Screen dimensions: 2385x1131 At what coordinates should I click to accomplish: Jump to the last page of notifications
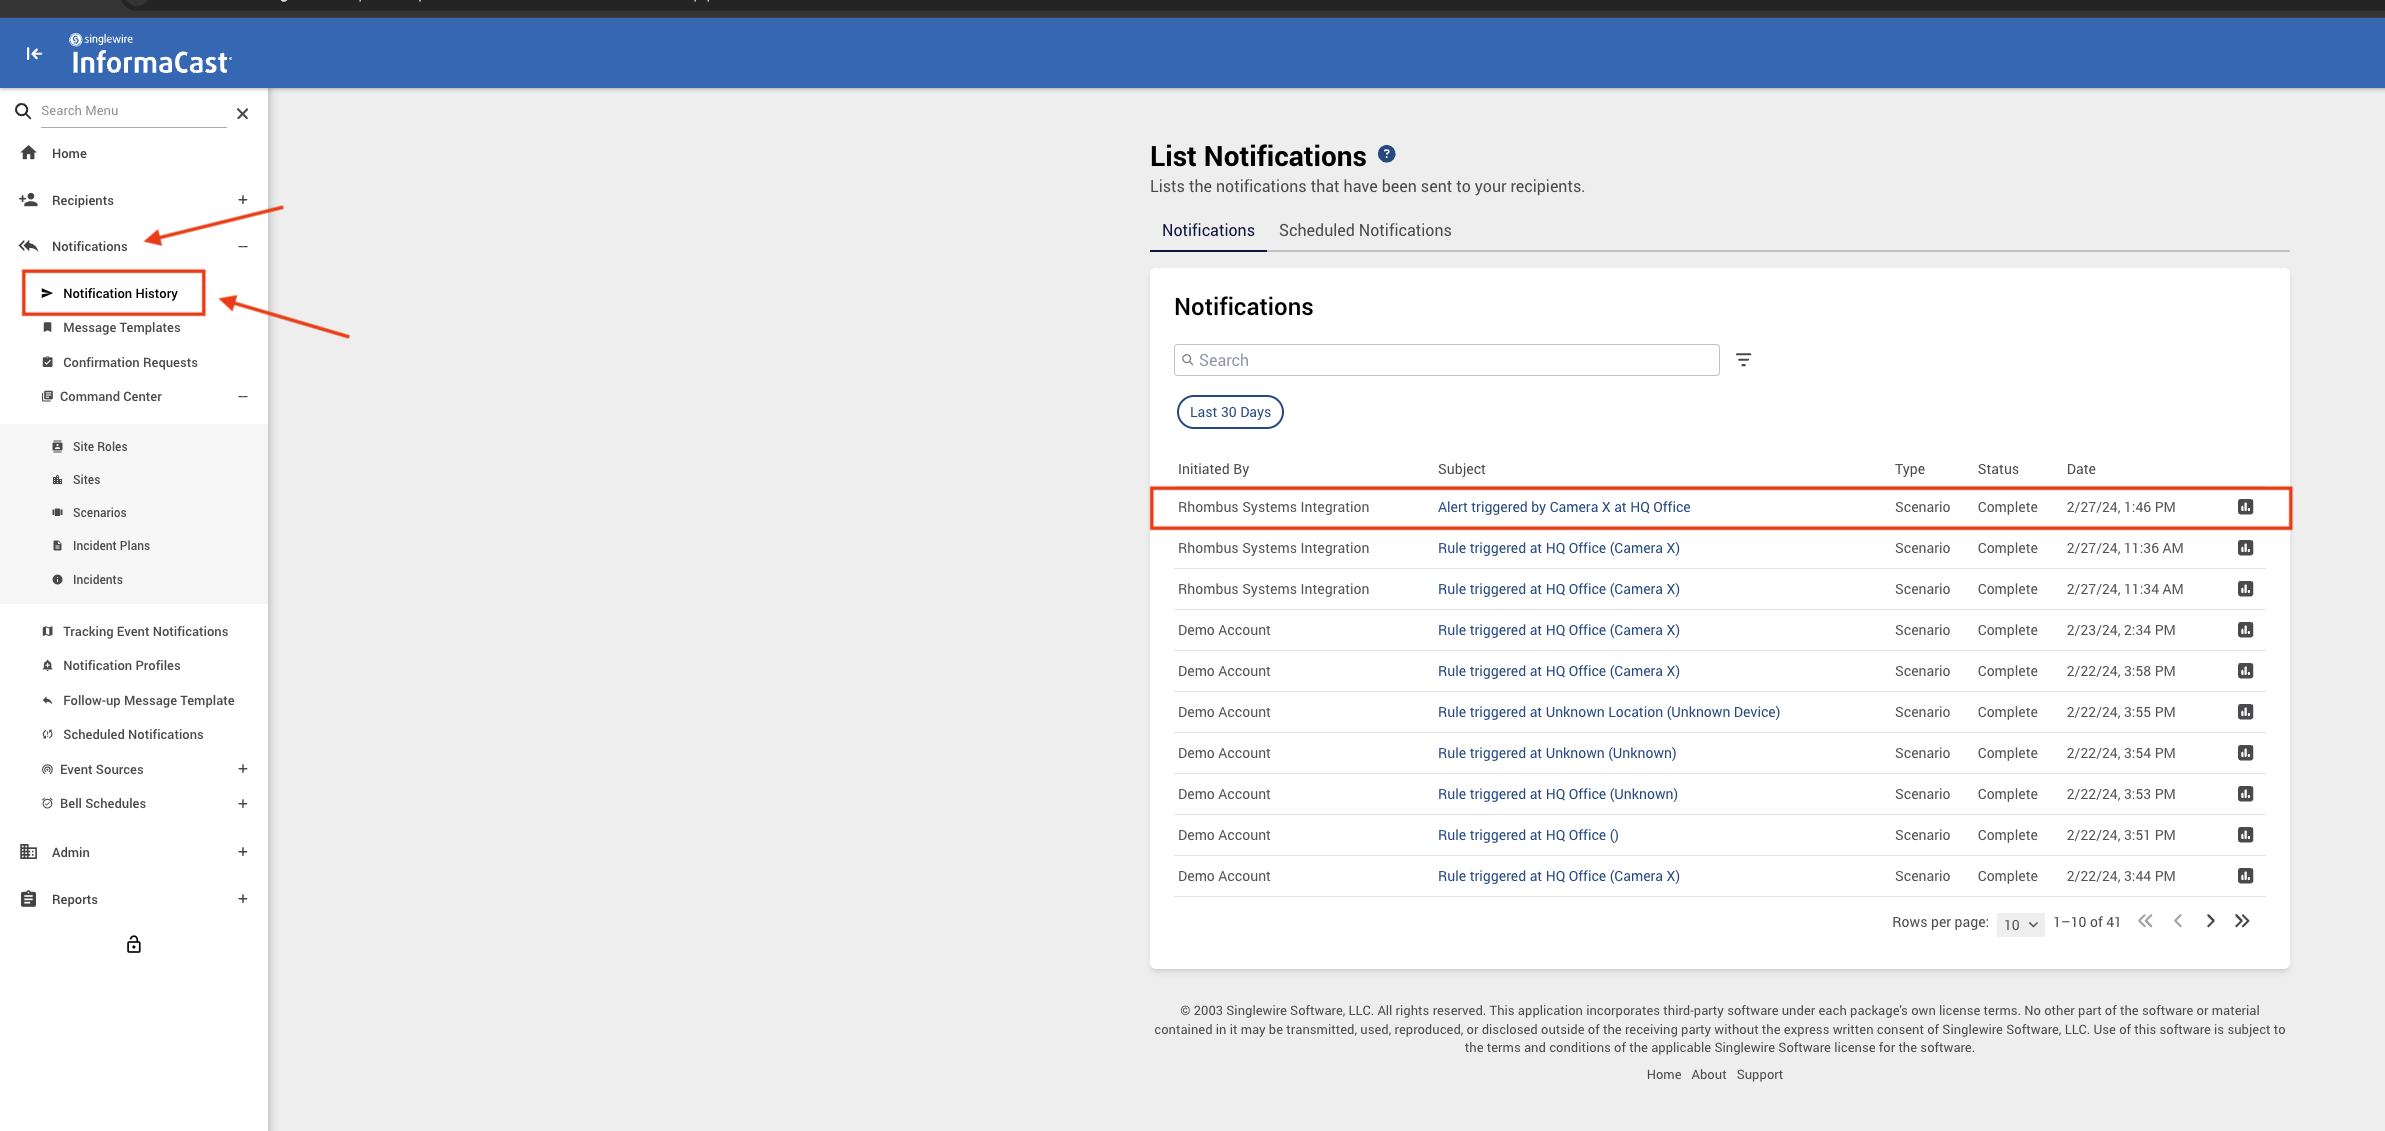2242,921
